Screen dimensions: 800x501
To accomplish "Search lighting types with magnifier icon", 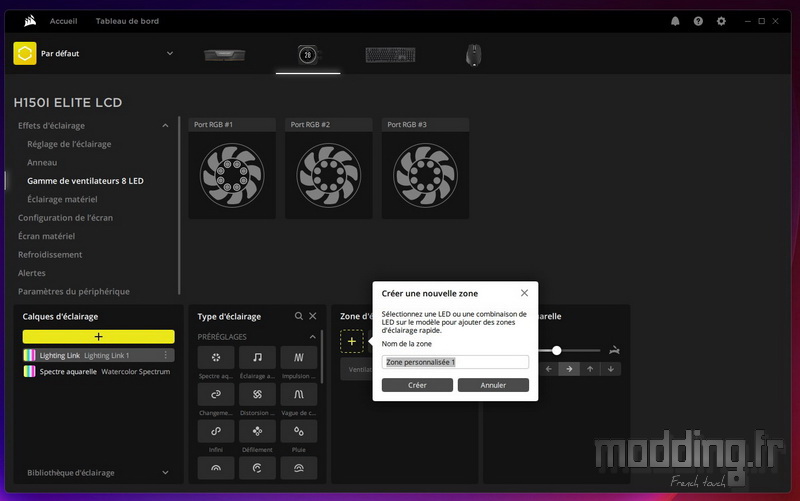I will 298,316.
